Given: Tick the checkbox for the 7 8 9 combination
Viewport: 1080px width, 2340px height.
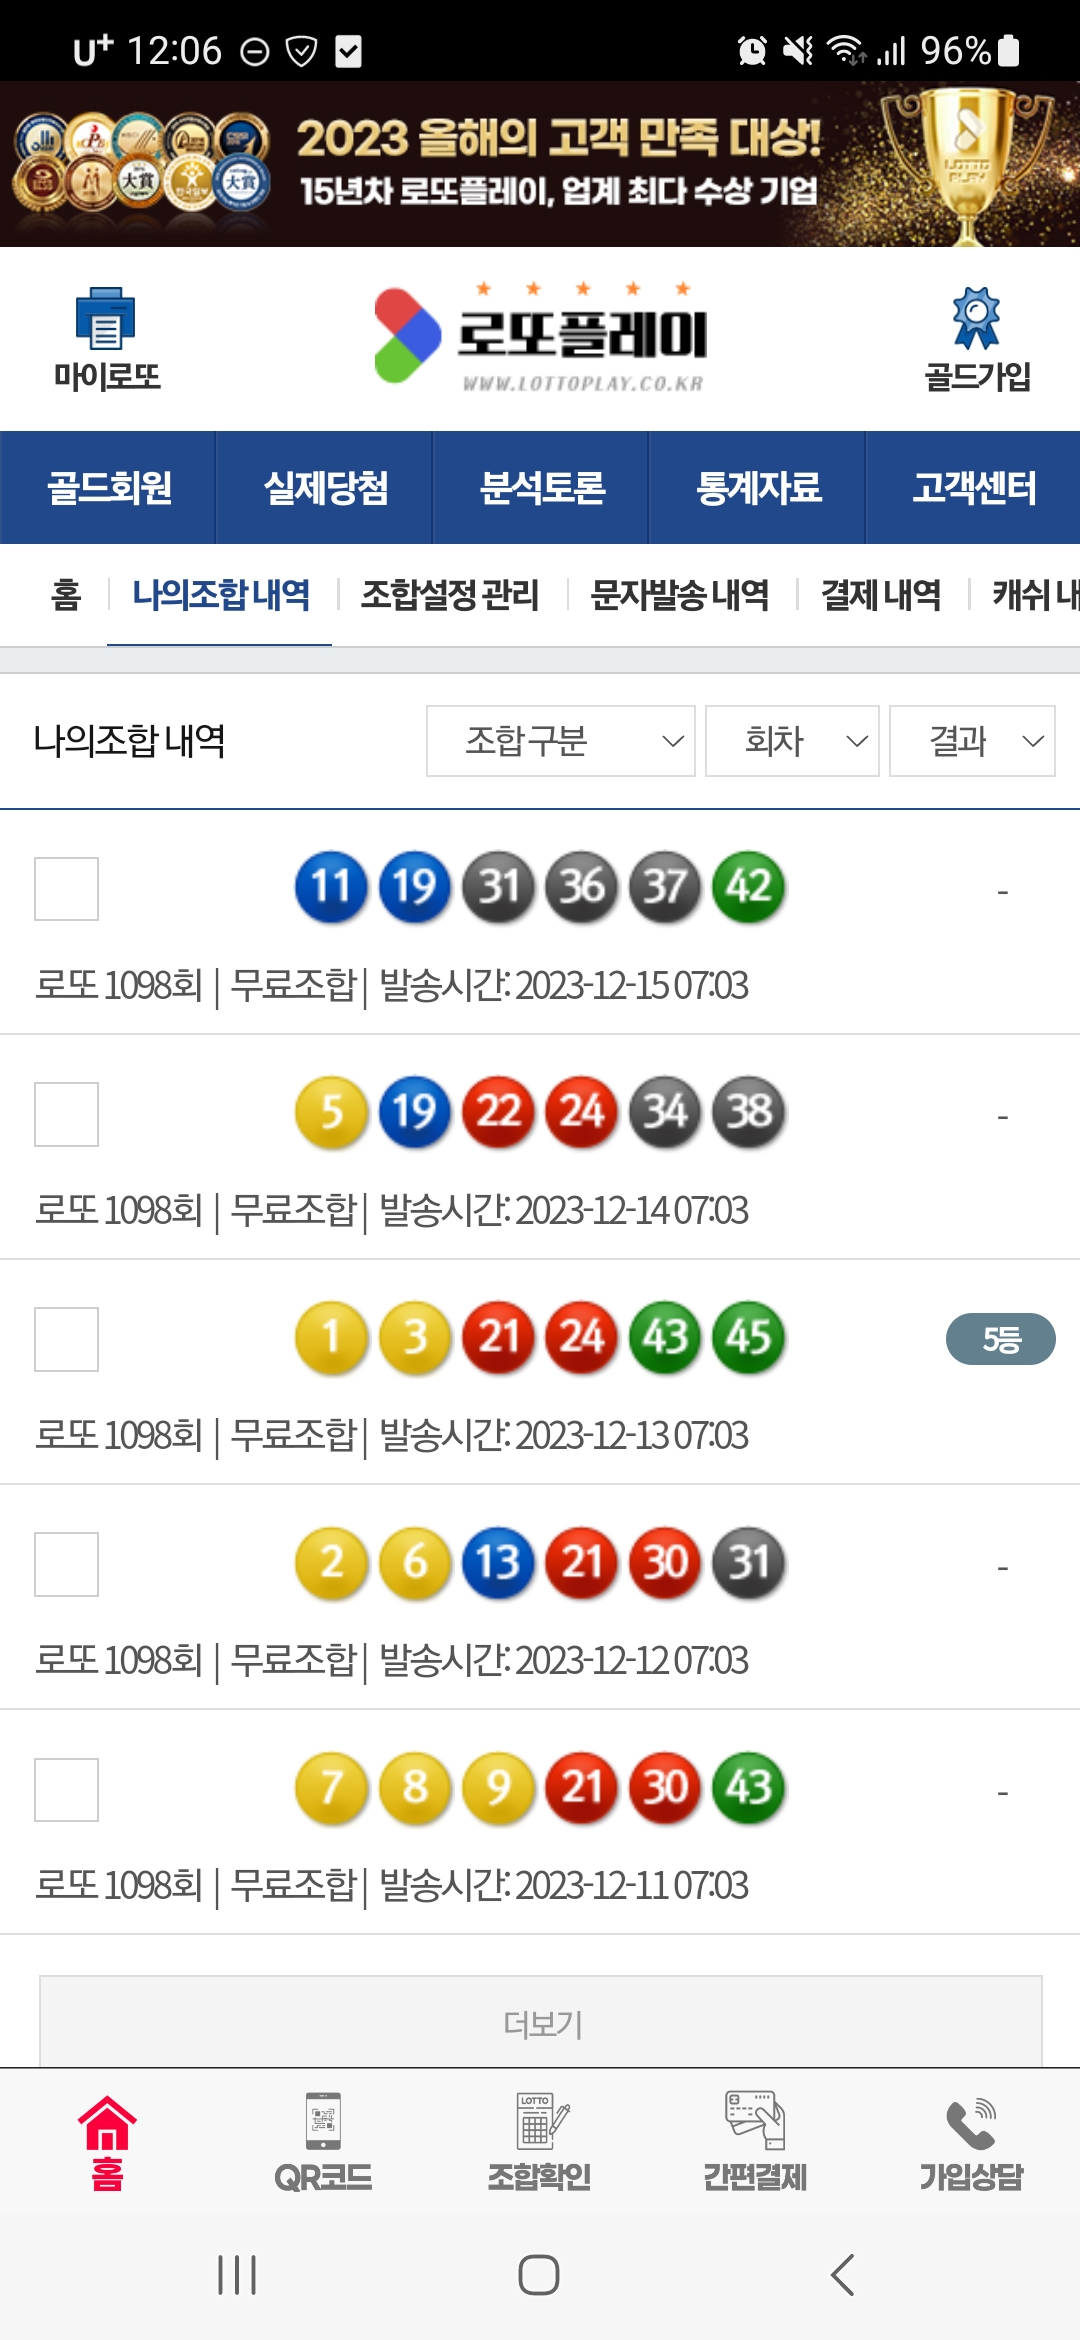Looking at the screenshot, I should click(x=66, y=1789).
